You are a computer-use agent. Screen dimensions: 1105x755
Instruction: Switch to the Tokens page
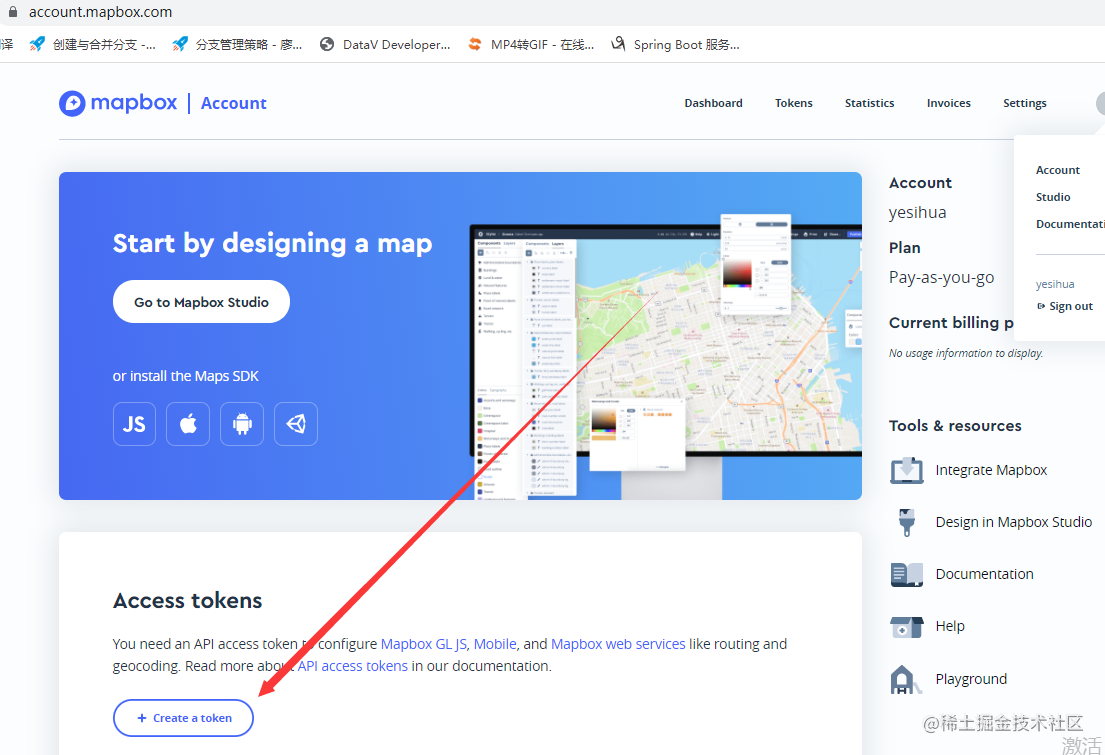coord(793,102)
